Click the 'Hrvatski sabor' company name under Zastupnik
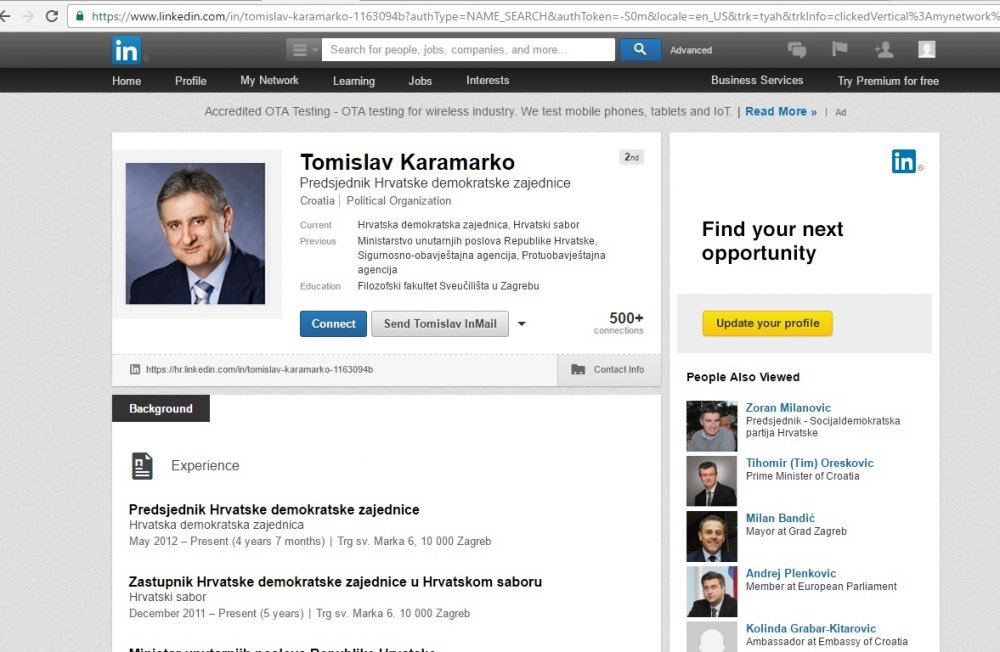The image size is (1000, 652). [x=168, y=597]
